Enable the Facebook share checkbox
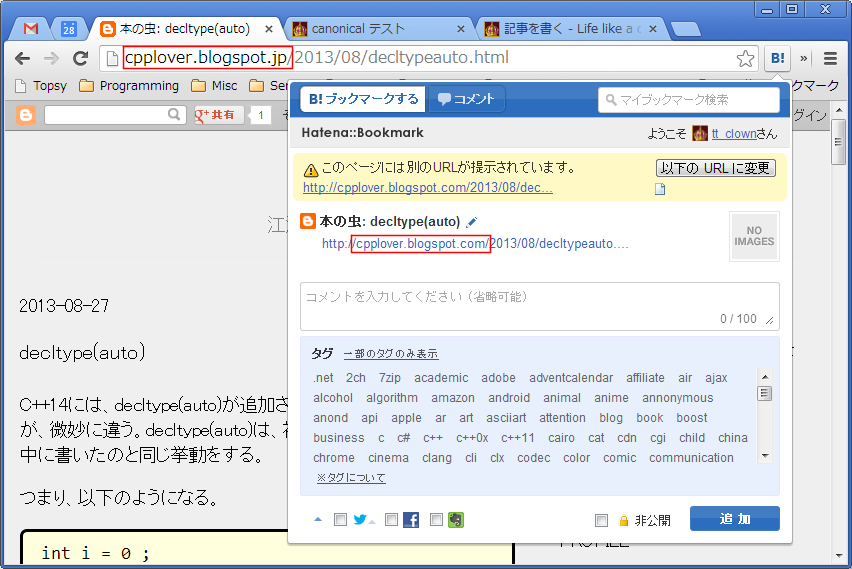This screenshot has height=569, width=852. click(x=391, y=520)
